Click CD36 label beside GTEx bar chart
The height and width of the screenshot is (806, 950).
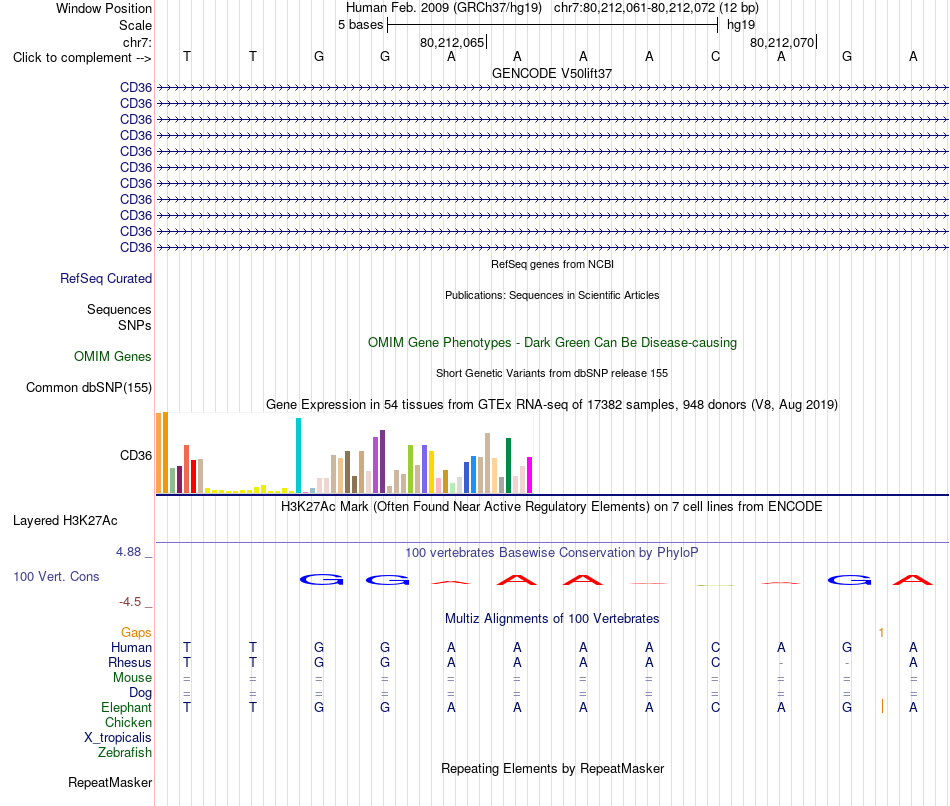coord(136,455)
